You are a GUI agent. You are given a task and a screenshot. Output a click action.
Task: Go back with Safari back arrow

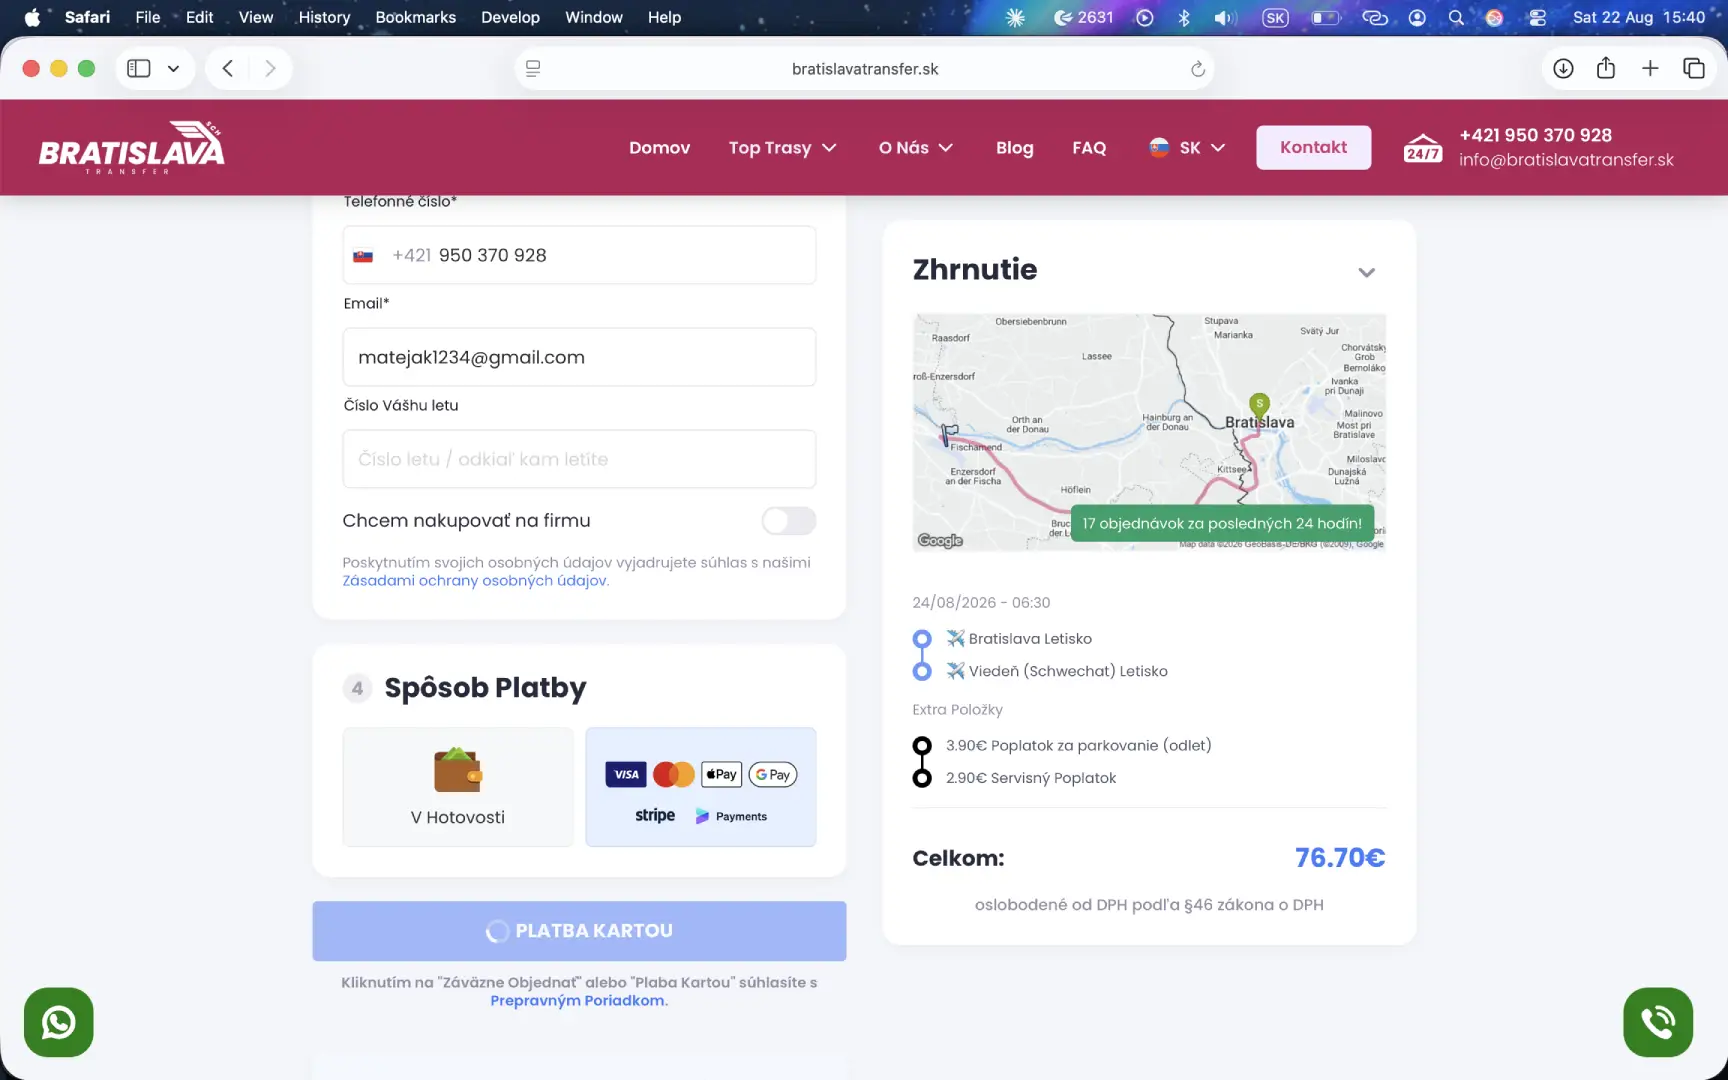tap(228, 68)
